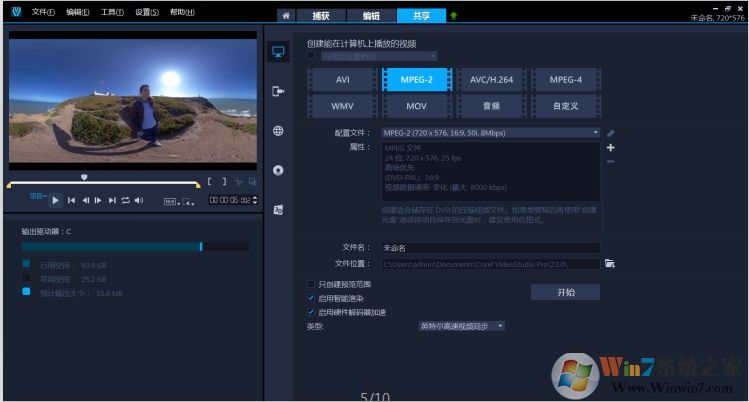Click the preview scrubber handle
Screen dimensions: 749x402
point(84,177)
